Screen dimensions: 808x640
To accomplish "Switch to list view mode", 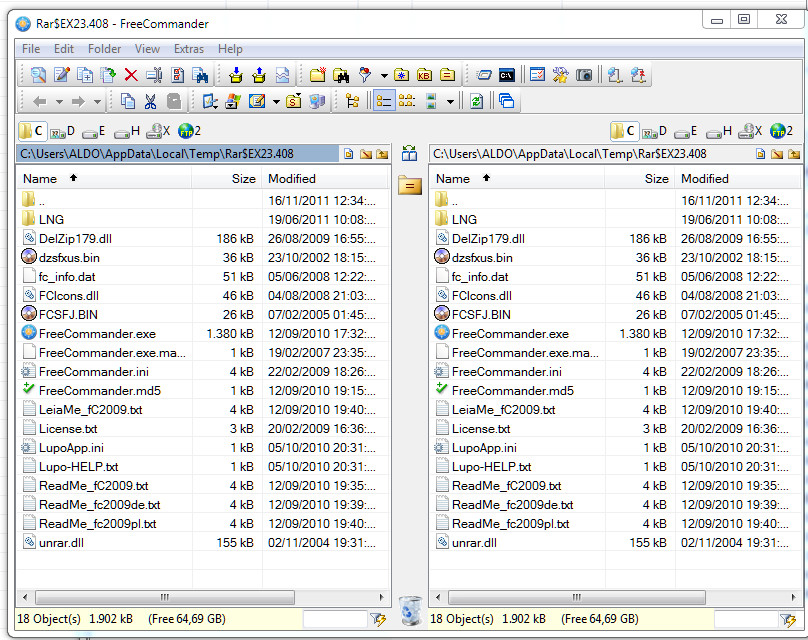I will (407, 102).
